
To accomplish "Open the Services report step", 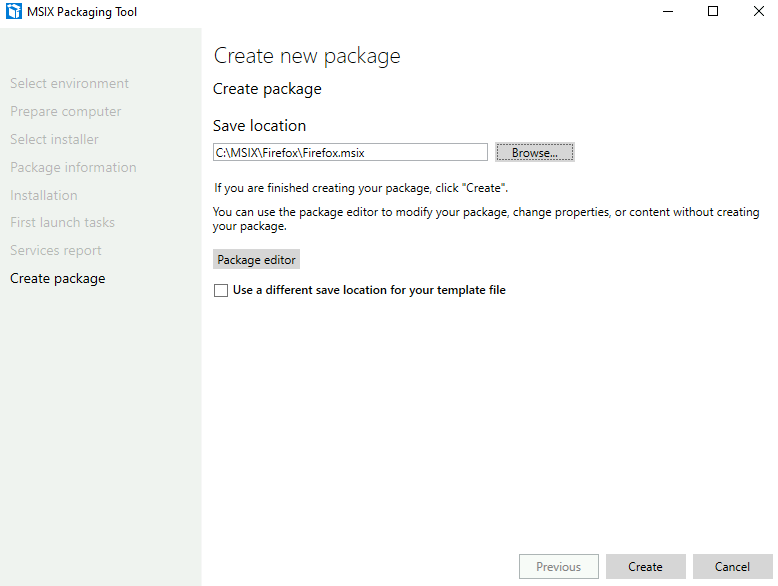I will tap(56, 251).
